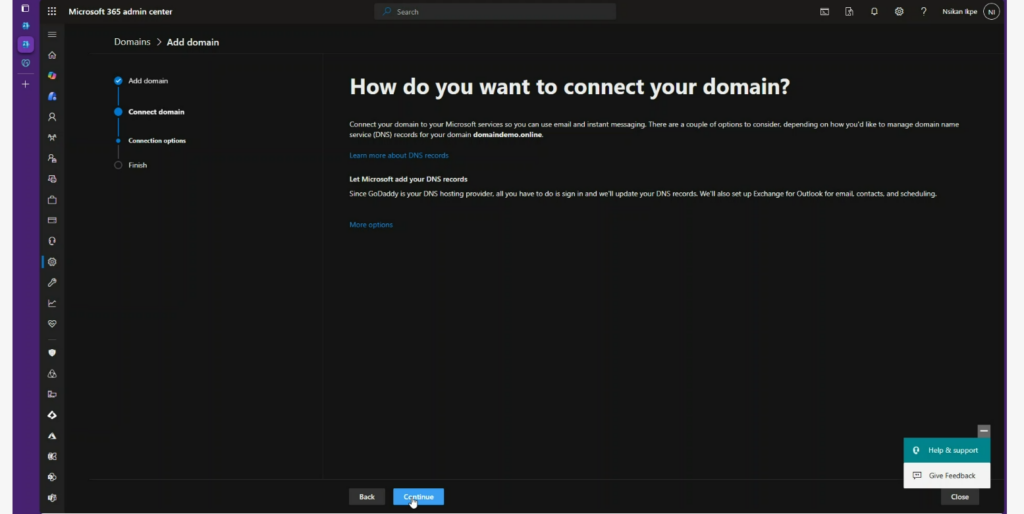
Task: Open Learn more about DNS records link
Action: click(399, 156)
